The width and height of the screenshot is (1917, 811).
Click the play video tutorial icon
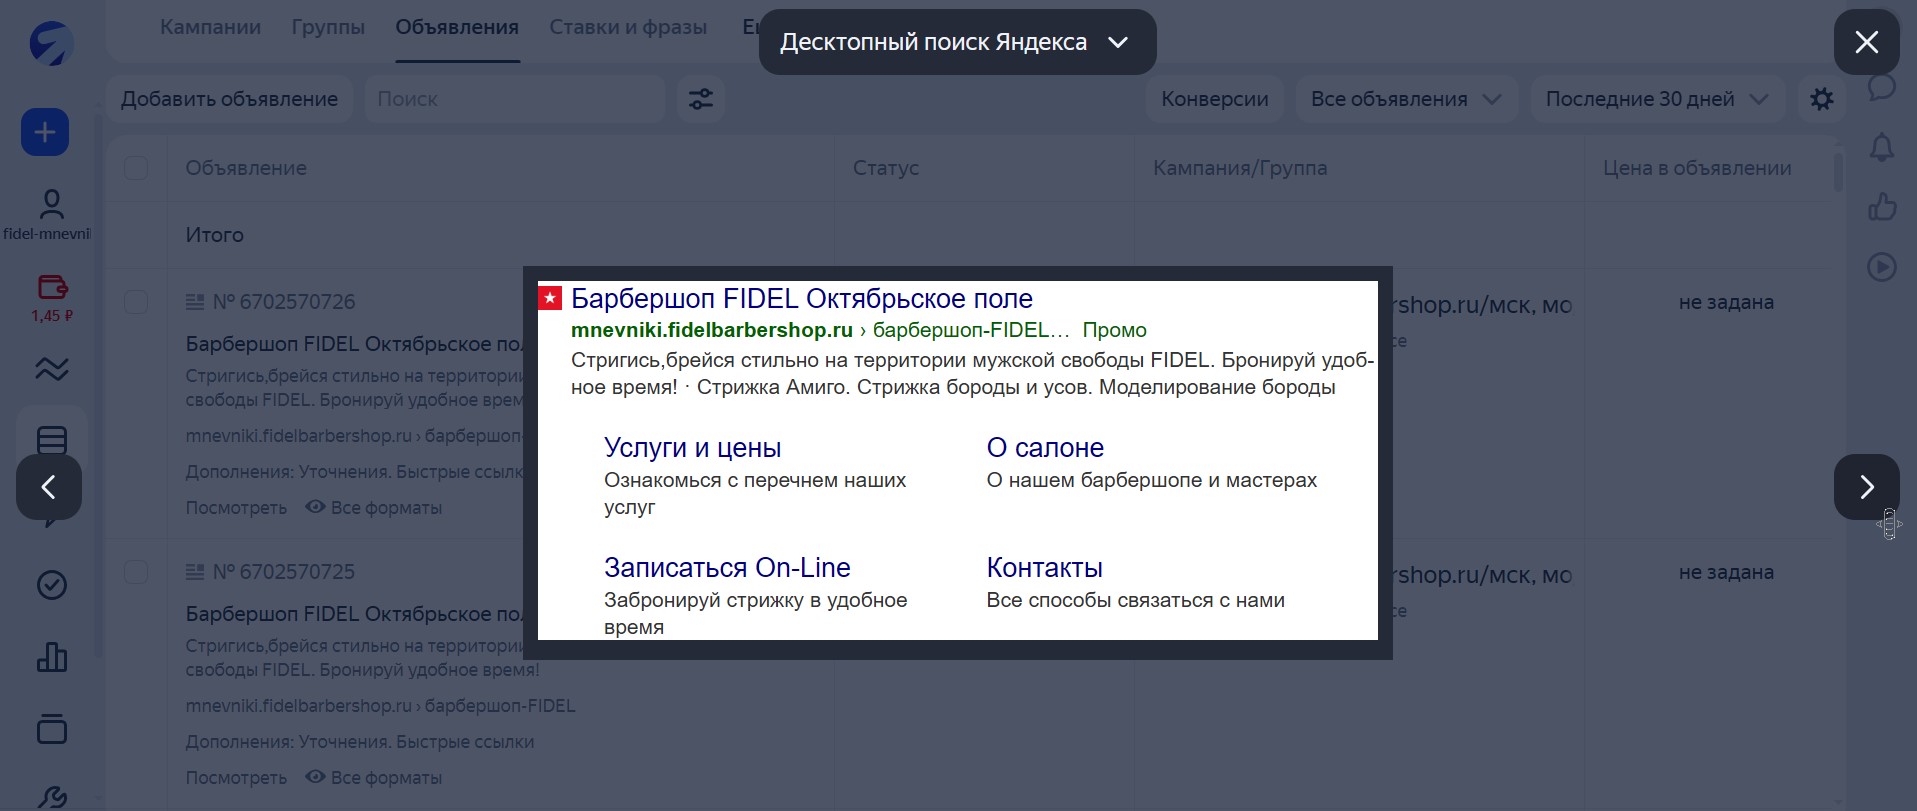click(1882, 267)
